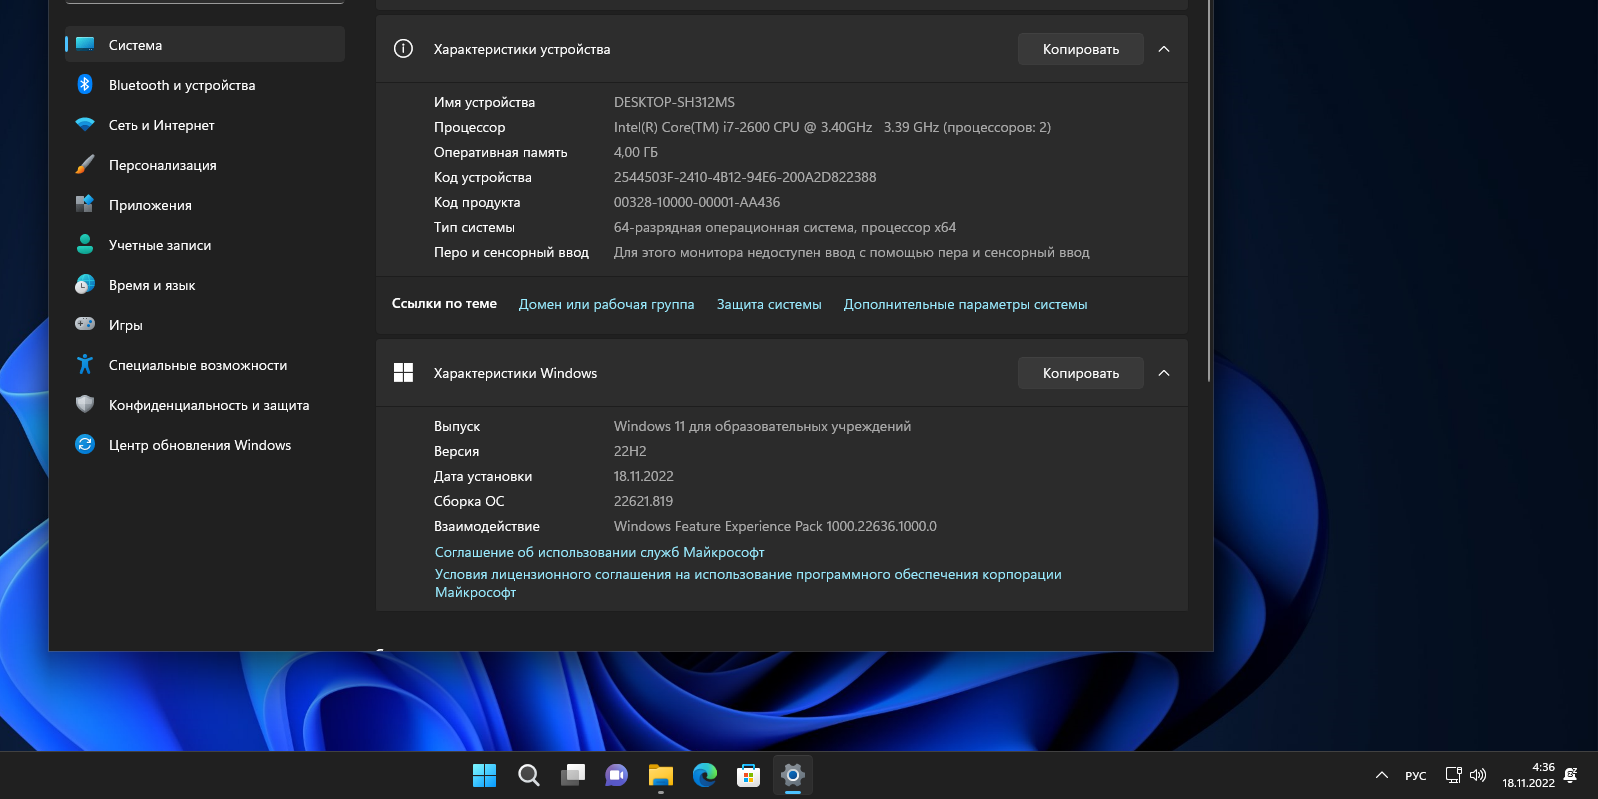
Task: Click the 64-разрядная операционная система text
Action: 785,227
